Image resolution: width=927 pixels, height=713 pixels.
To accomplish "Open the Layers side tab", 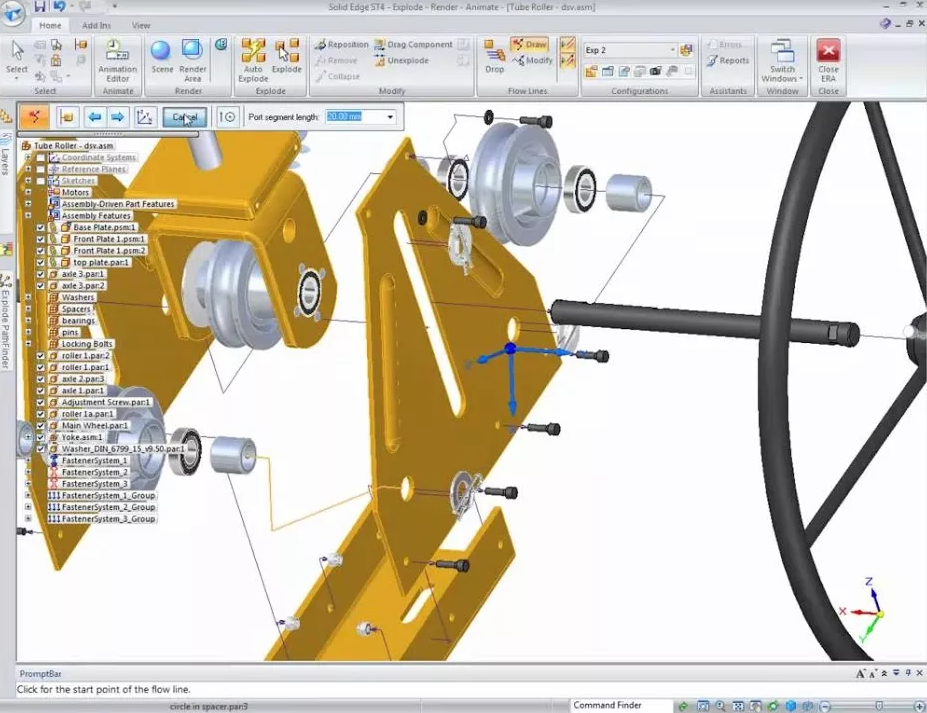I will tap(5, 155).
